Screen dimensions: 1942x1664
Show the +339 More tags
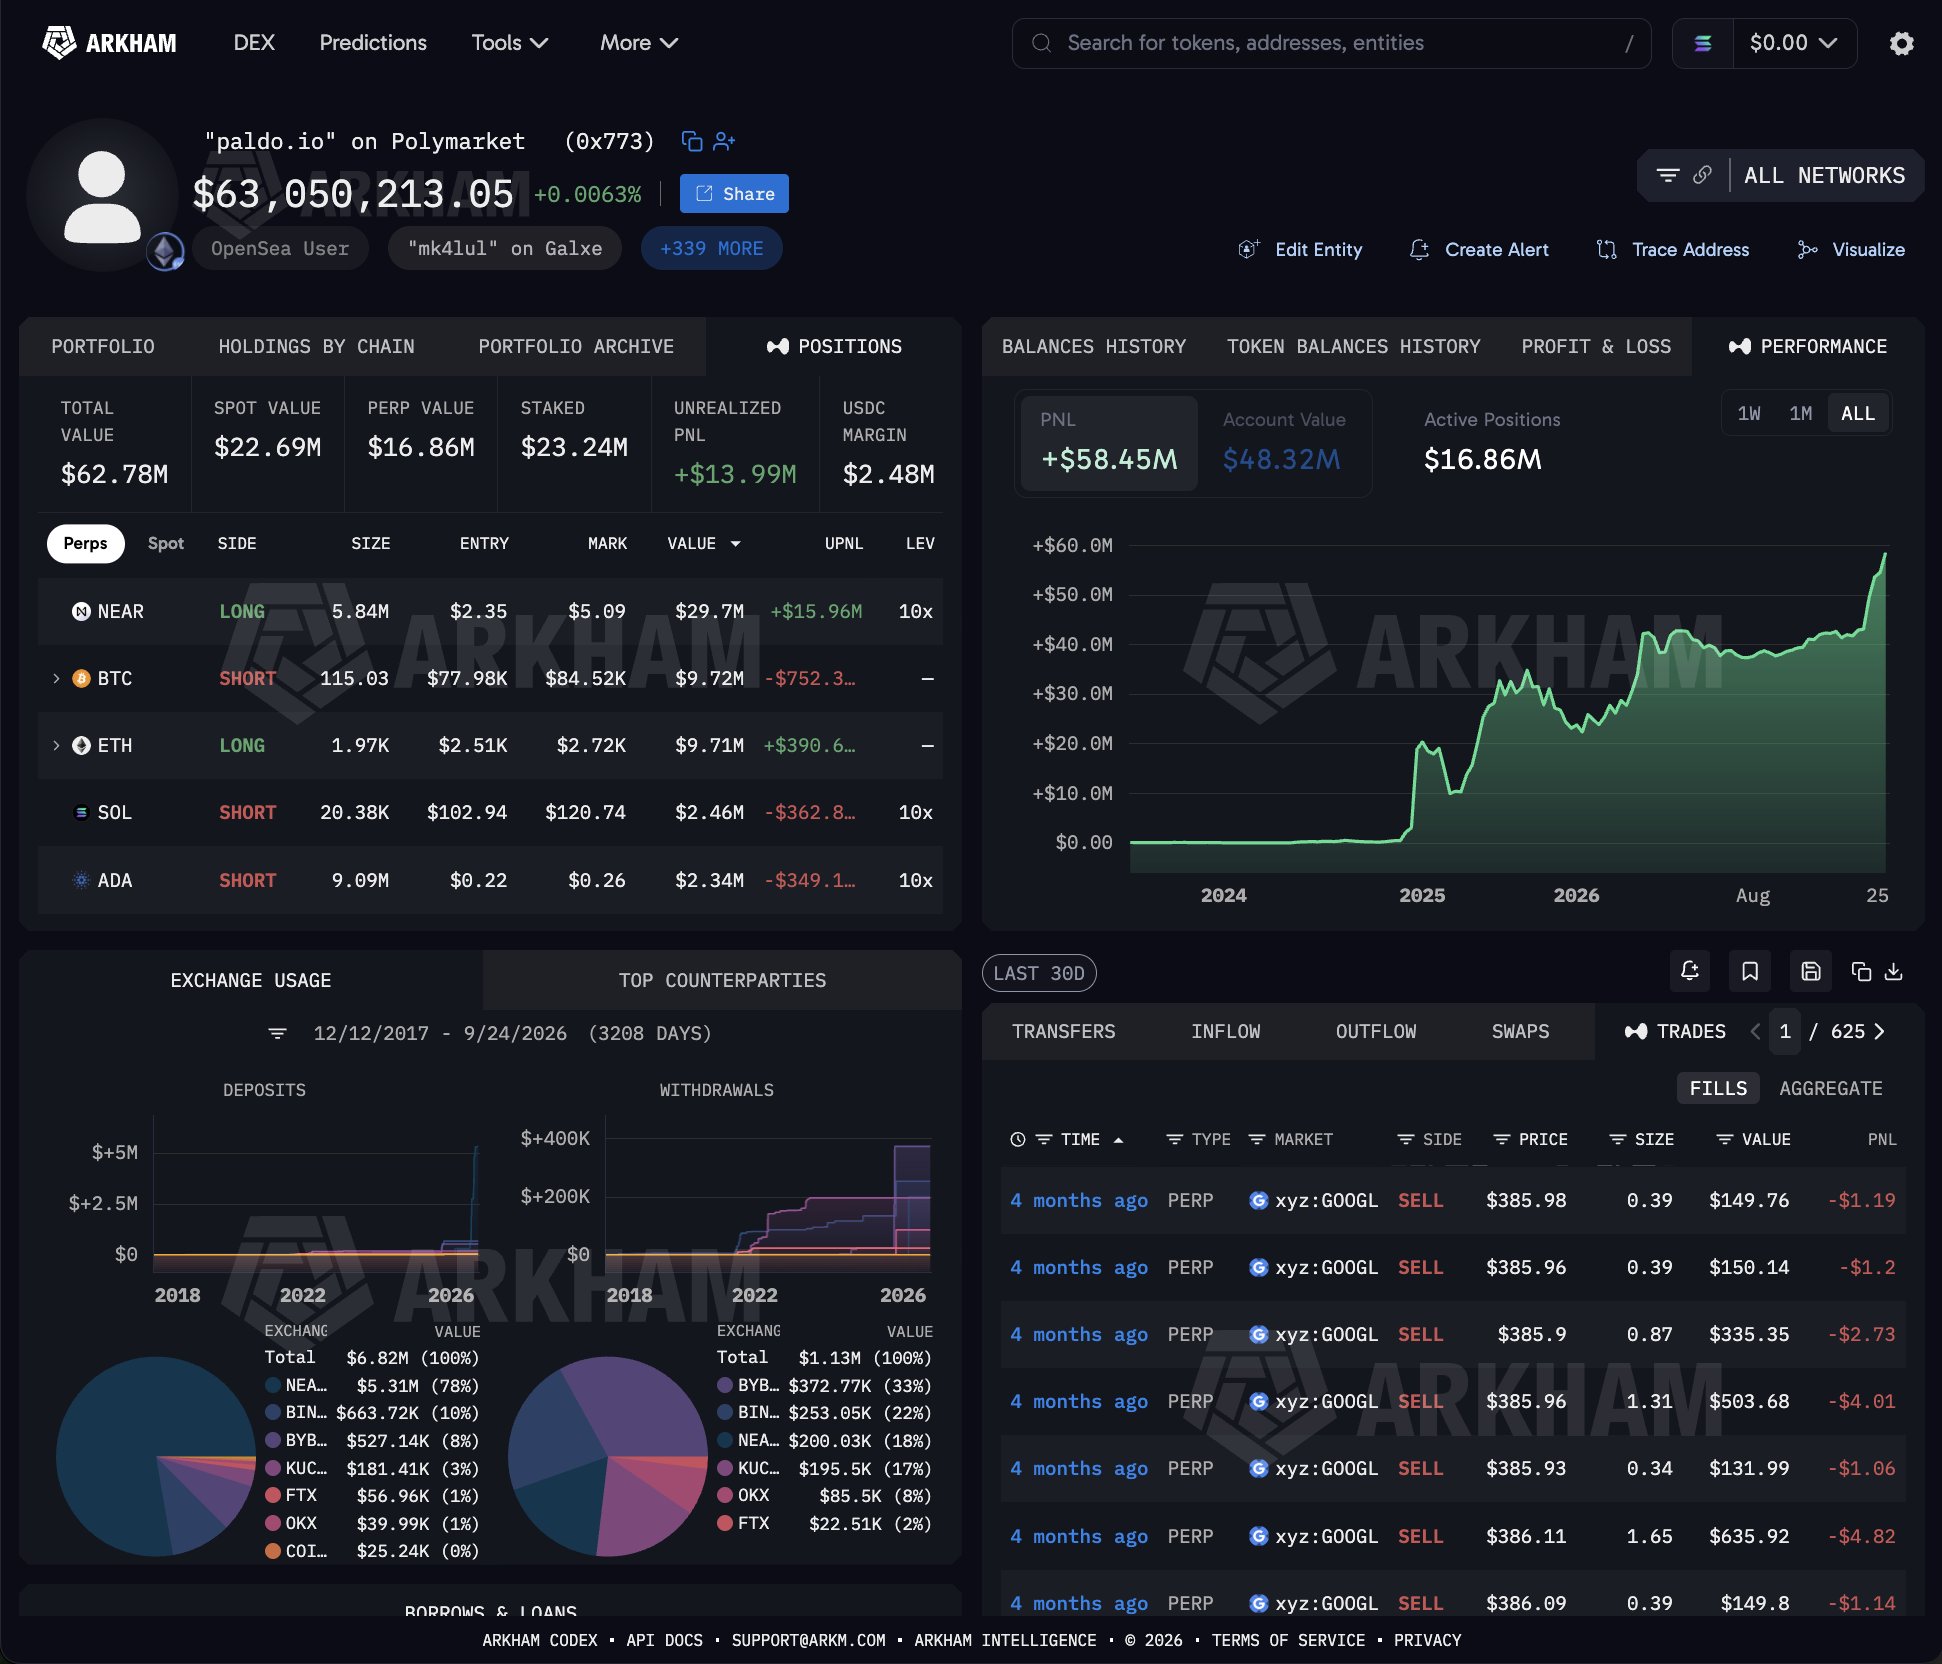click(x=711, y=248)
